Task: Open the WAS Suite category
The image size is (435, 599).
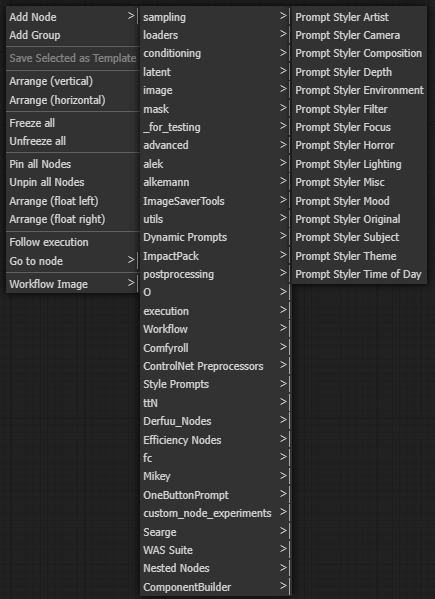Action: [215, 550]
